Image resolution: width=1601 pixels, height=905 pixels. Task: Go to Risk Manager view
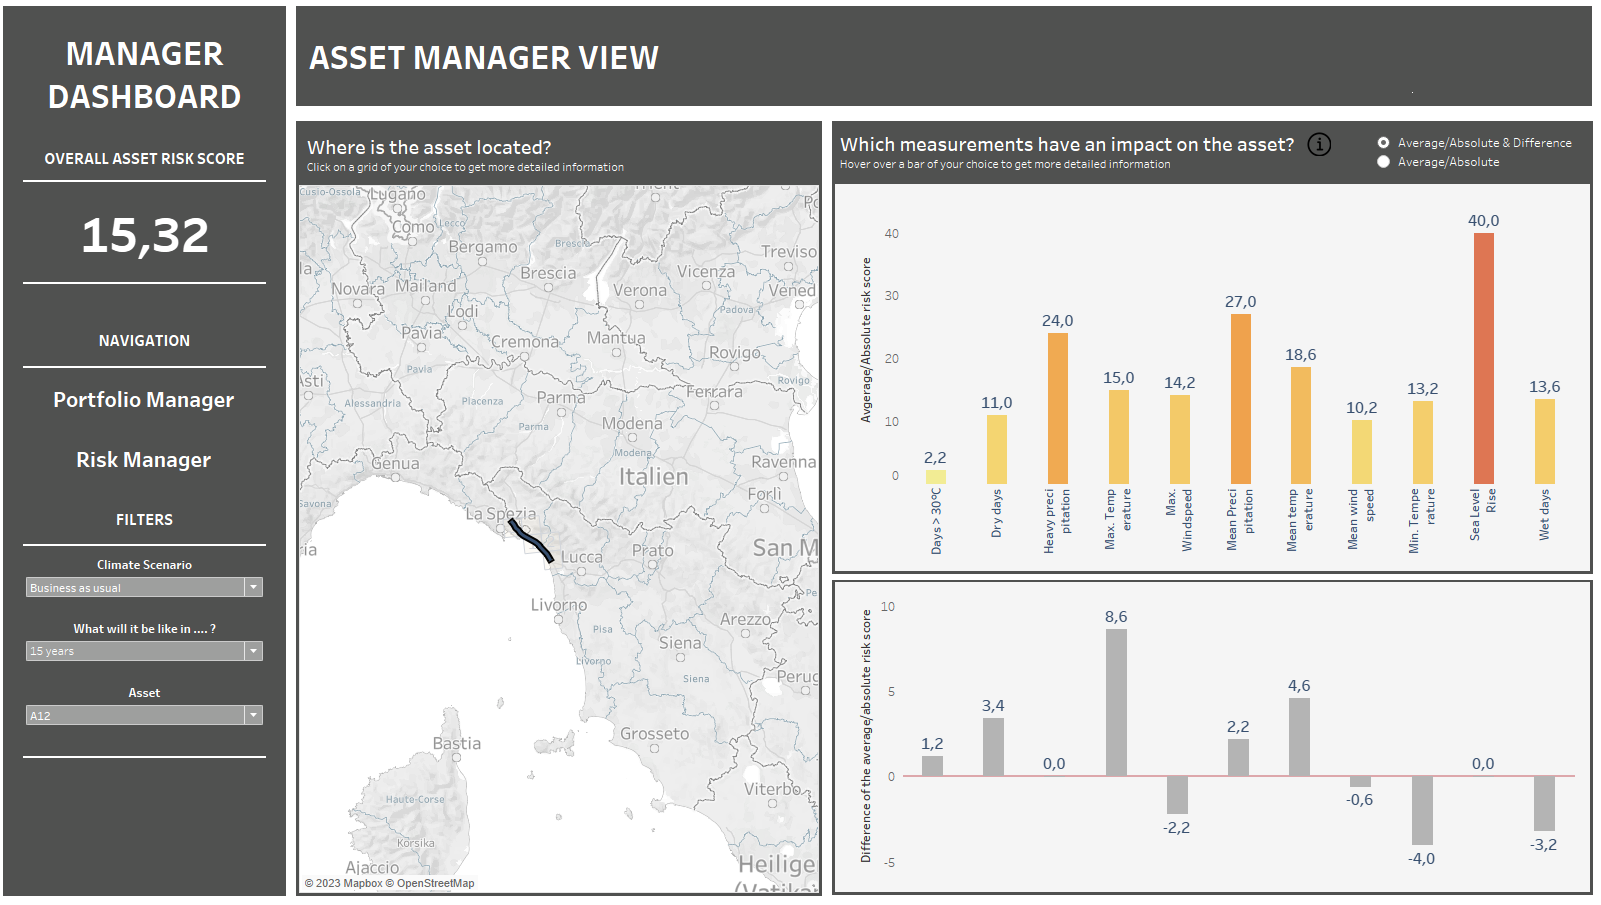[x=144, y=460]
